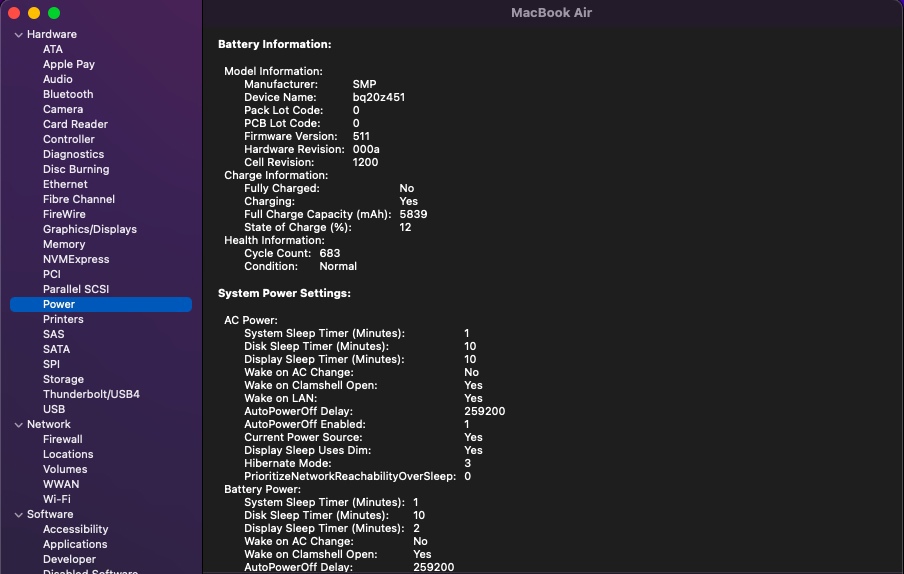Open FireWire details

(x=64, y=214)
